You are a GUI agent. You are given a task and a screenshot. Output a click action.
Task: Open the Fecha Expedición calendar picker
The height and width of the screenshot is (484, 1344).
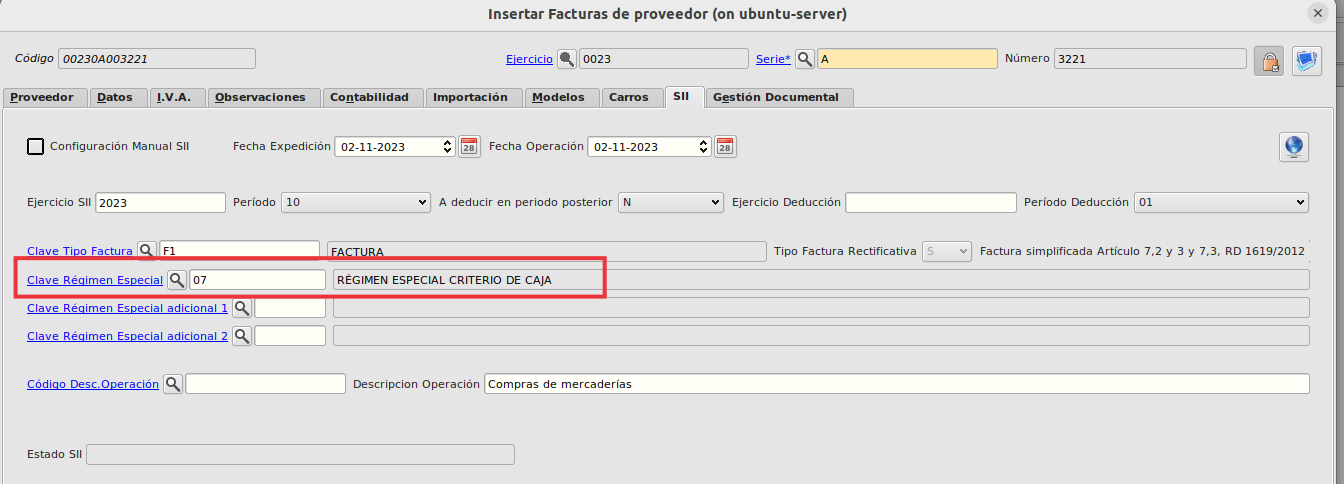click(x=469, y=147)
